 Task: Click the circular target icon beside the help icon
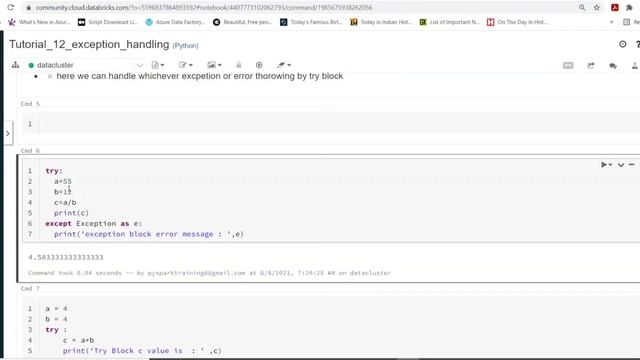click(x=622, y=44)
